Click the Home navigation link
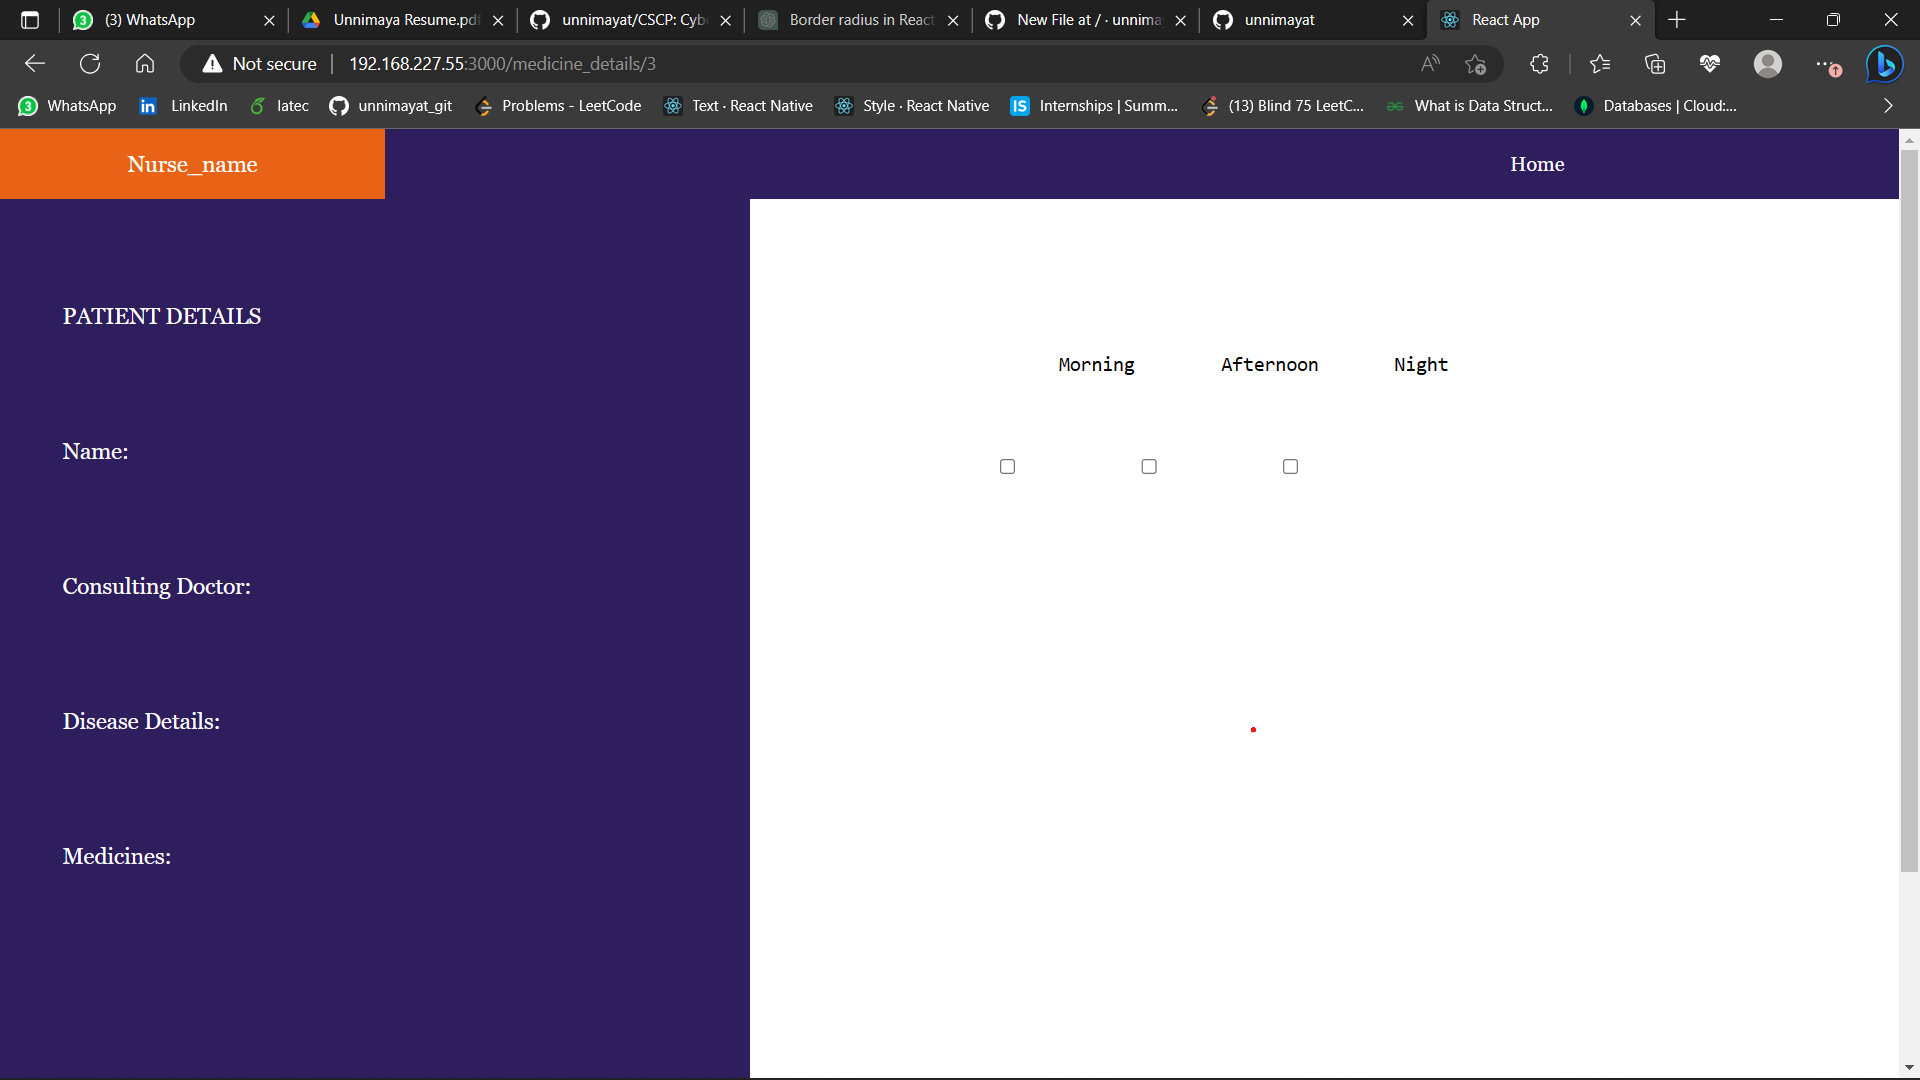1920x1080 pixels. pyautogui.click(x=1536, y=164)
